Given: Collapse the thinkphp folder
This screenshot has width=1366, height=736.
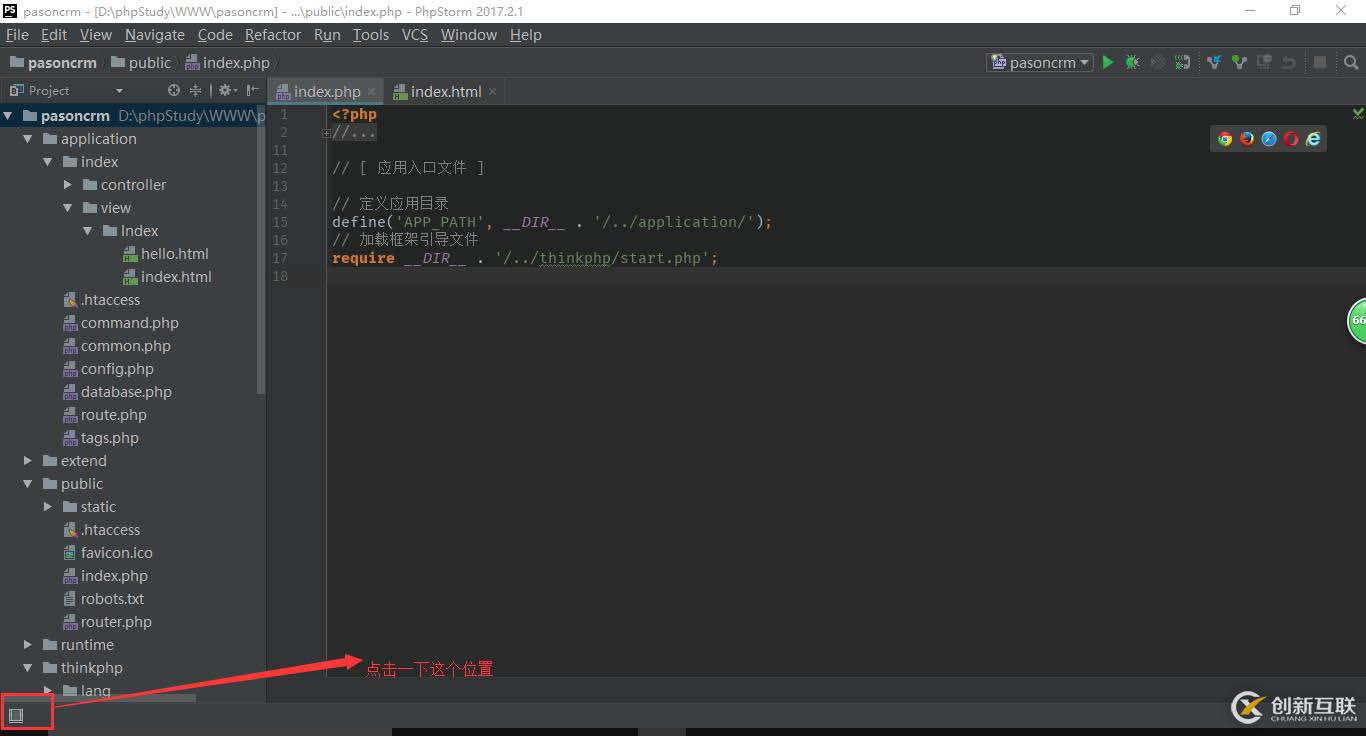Looking at the screenshot, I should pyautogui.click(x=28, y=668).
